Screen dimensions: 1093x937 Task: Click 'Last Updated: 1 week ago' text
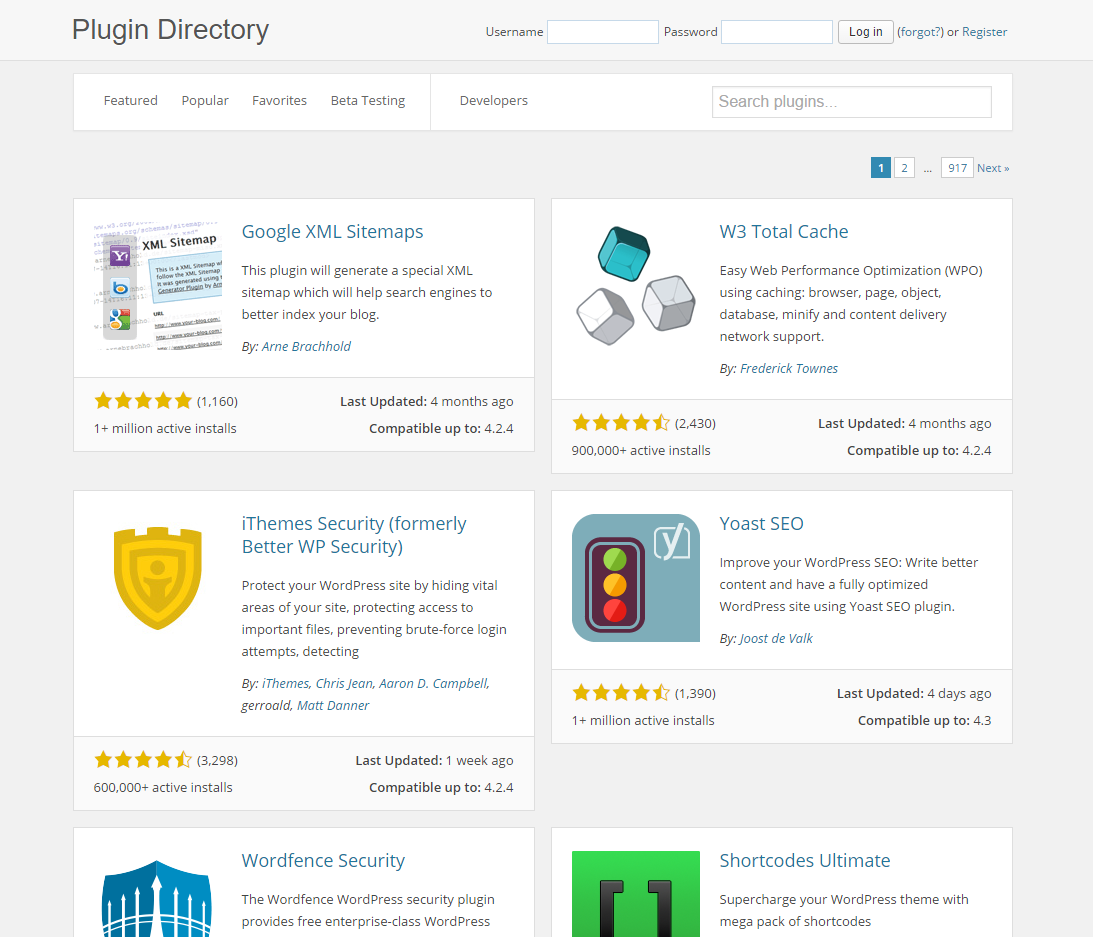click(434, 760)
